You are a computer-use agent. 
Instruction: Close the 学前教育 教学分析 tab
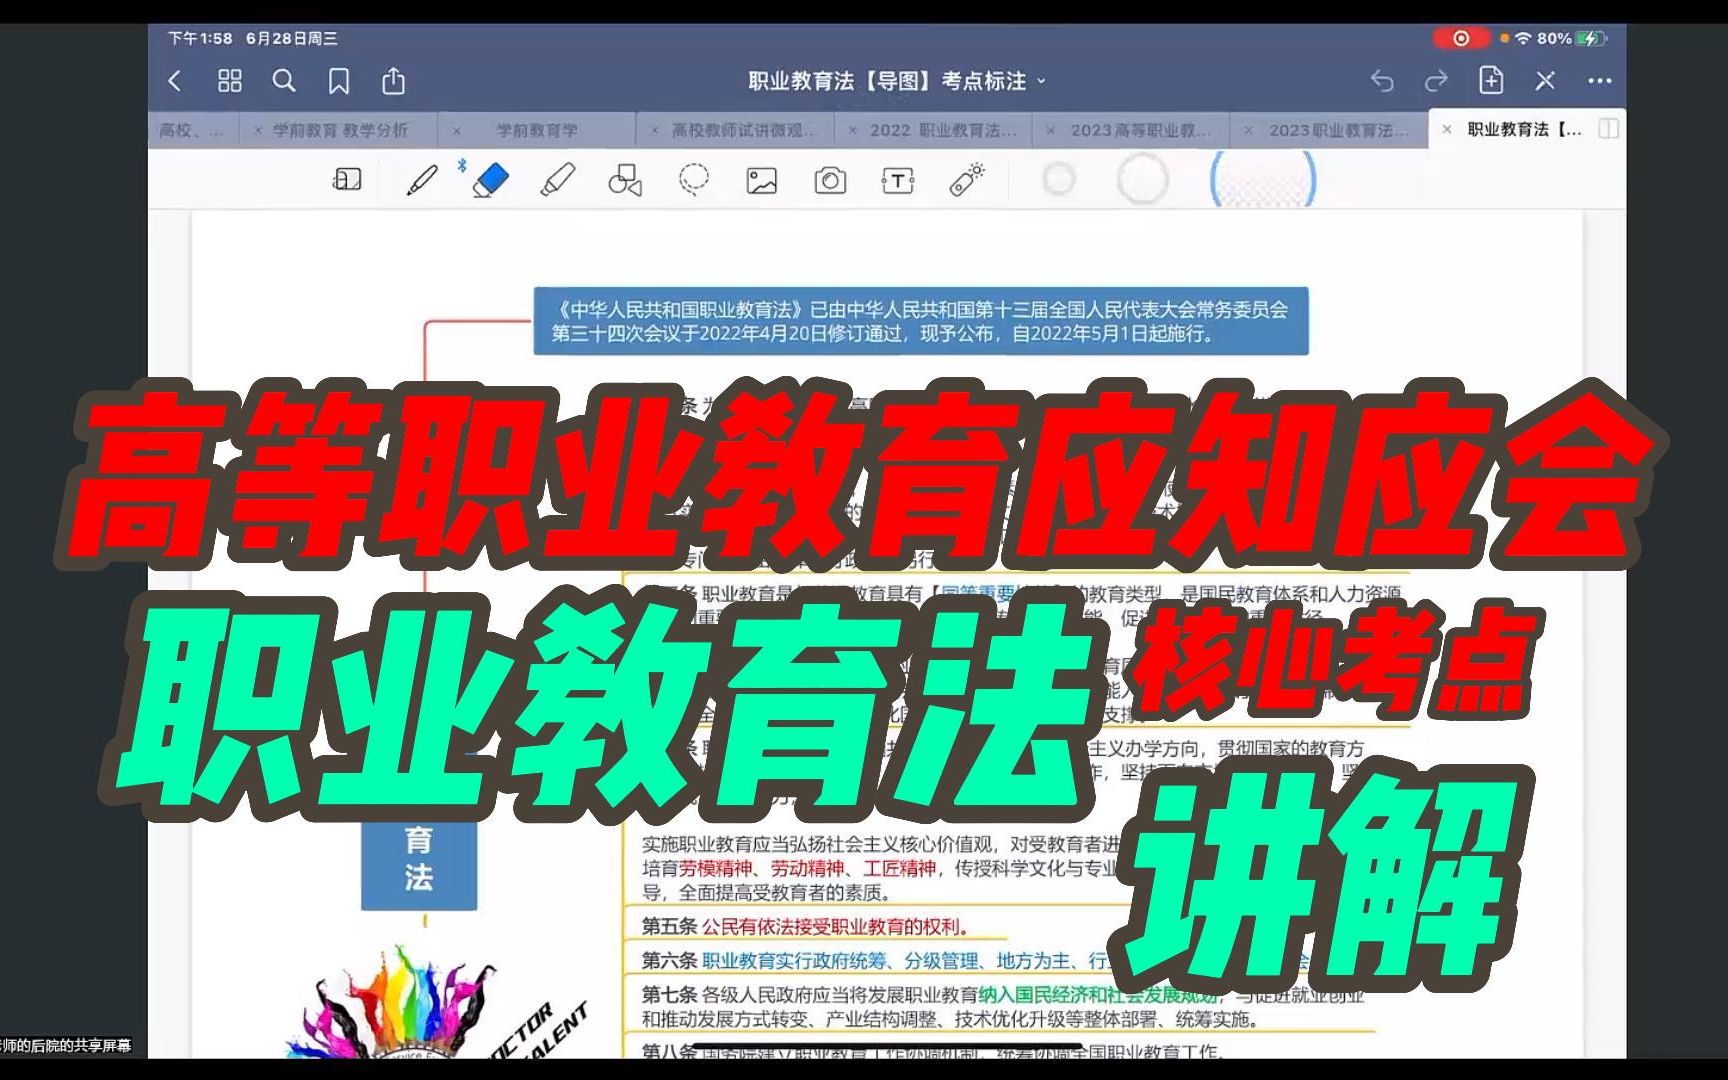258,130
